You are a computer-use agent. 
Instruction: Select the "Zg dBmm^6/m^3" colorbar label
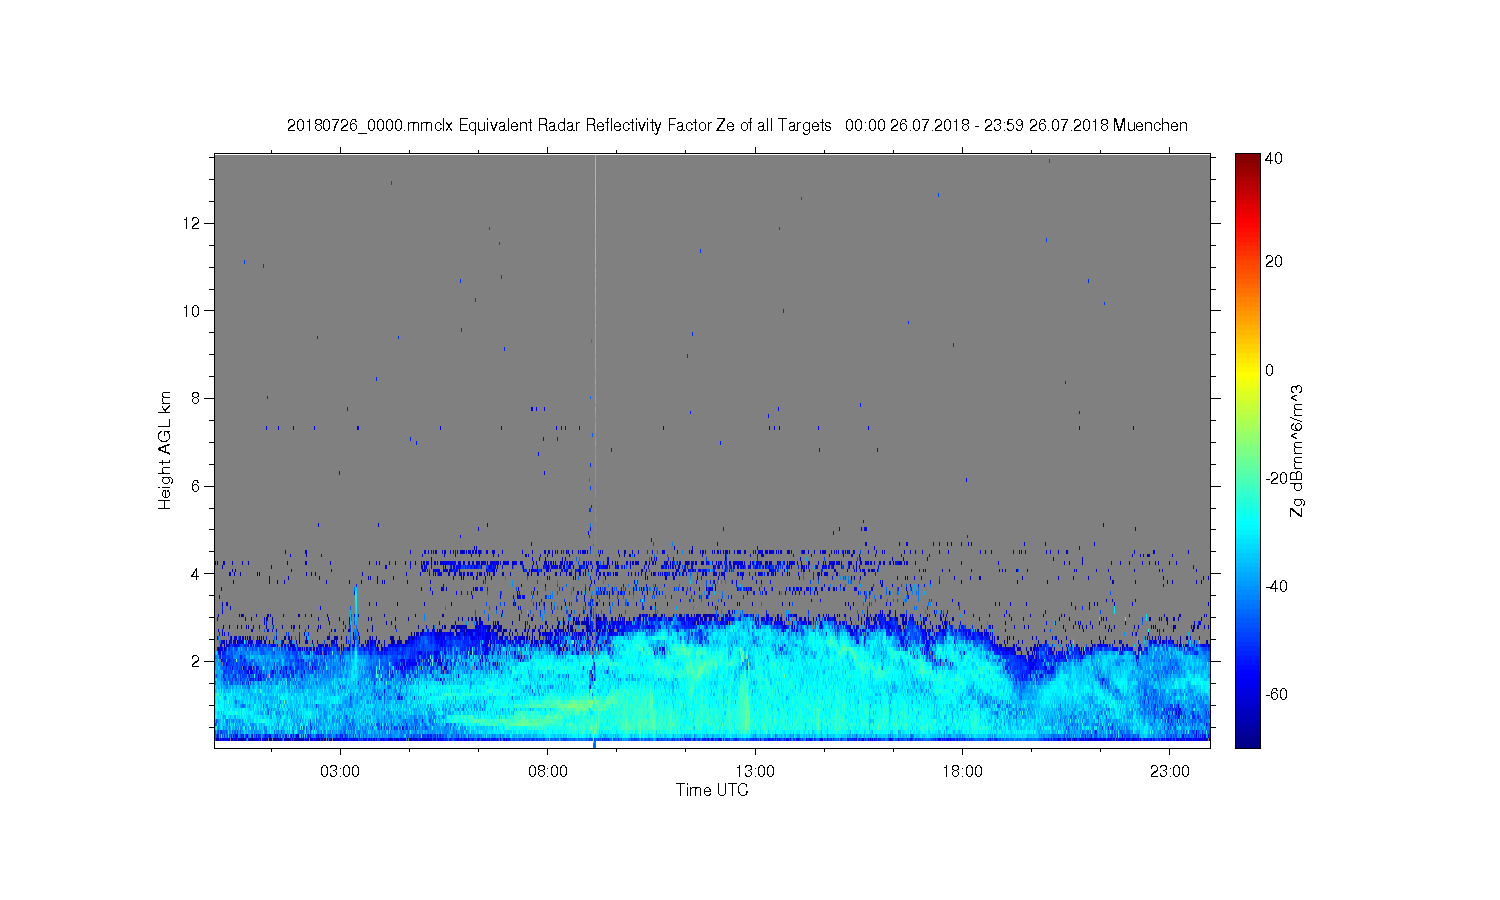tap(1297, 450)
